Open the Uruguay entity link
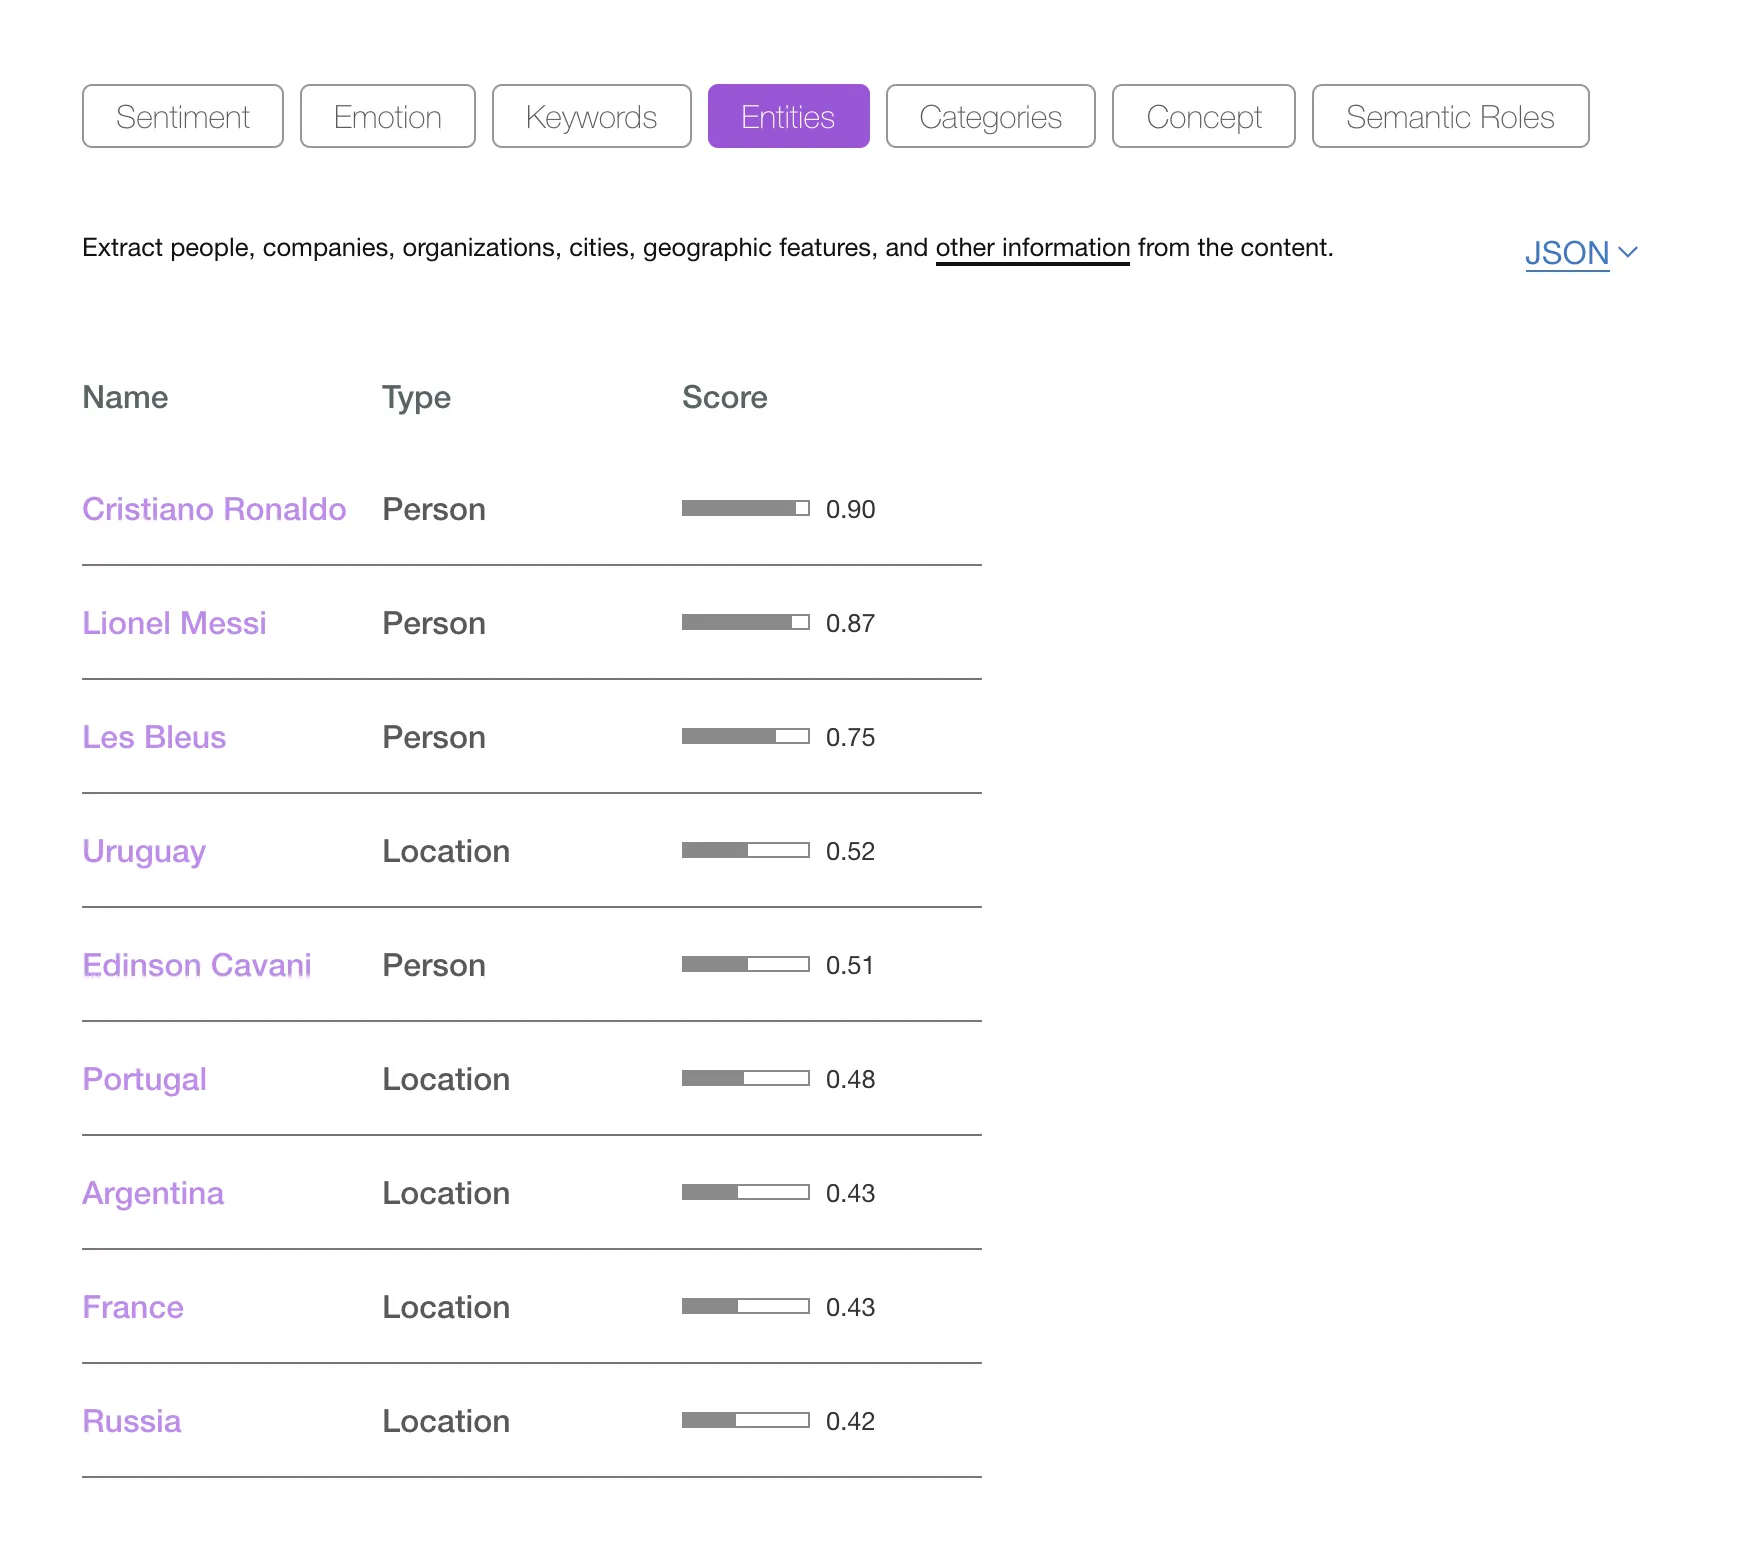This screenshot has width=1746, height=1550. [145, 852]
